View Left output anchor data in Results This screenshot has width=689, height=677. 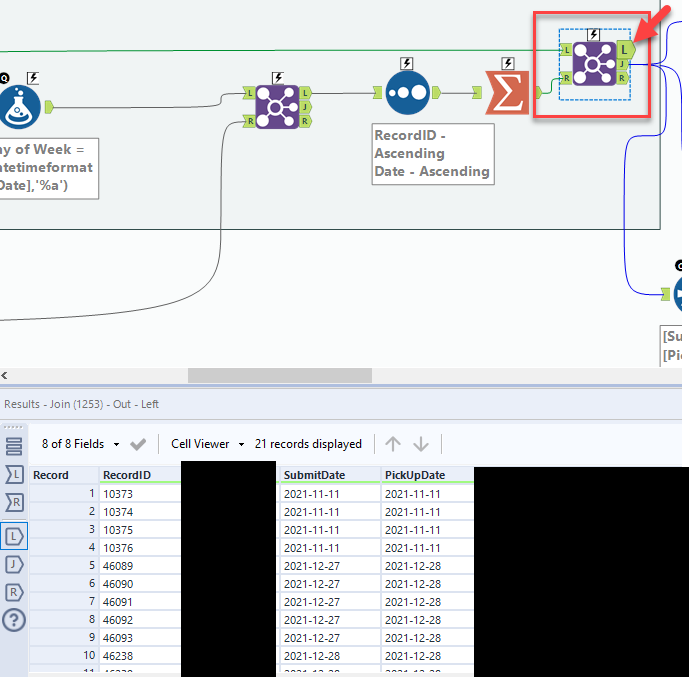pos(14,536)
